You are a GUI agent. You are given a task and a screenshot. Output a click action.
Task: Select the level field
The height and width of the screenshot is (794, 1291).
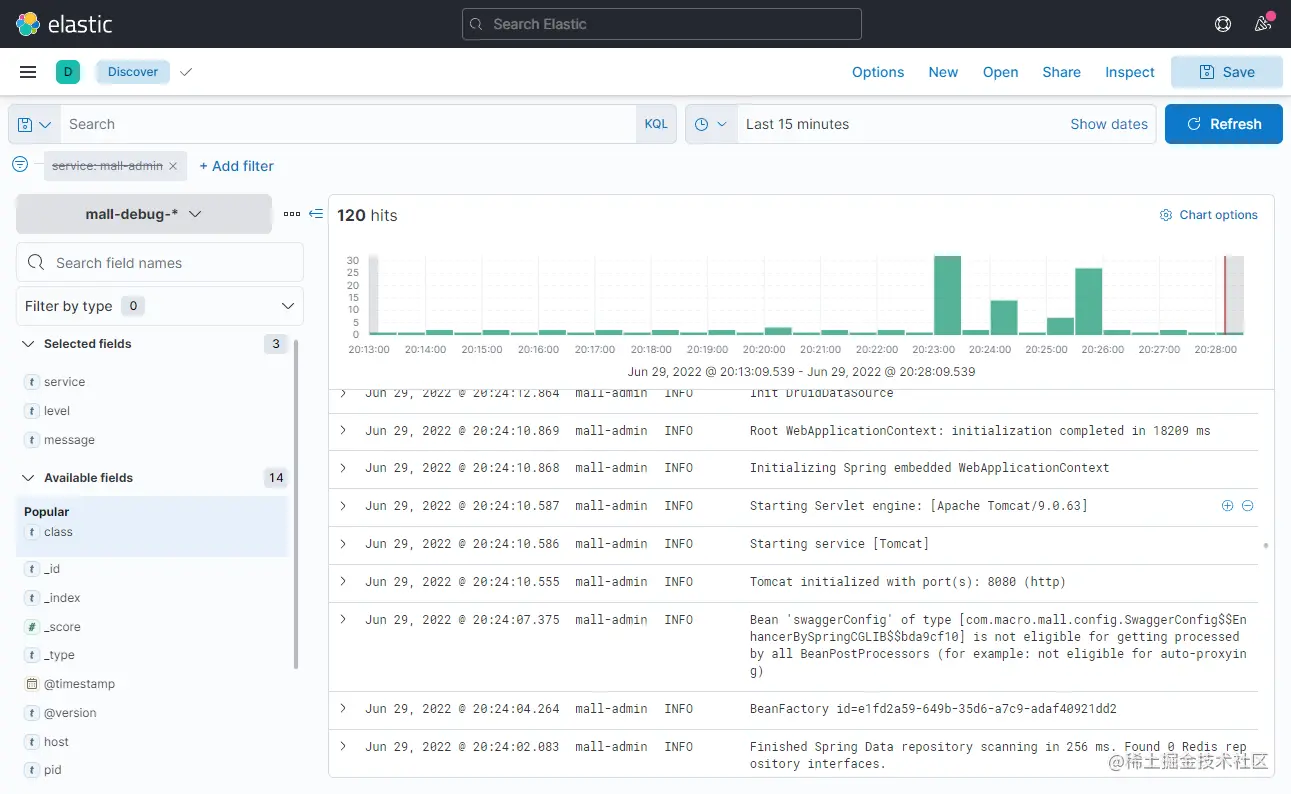[57, 411]
